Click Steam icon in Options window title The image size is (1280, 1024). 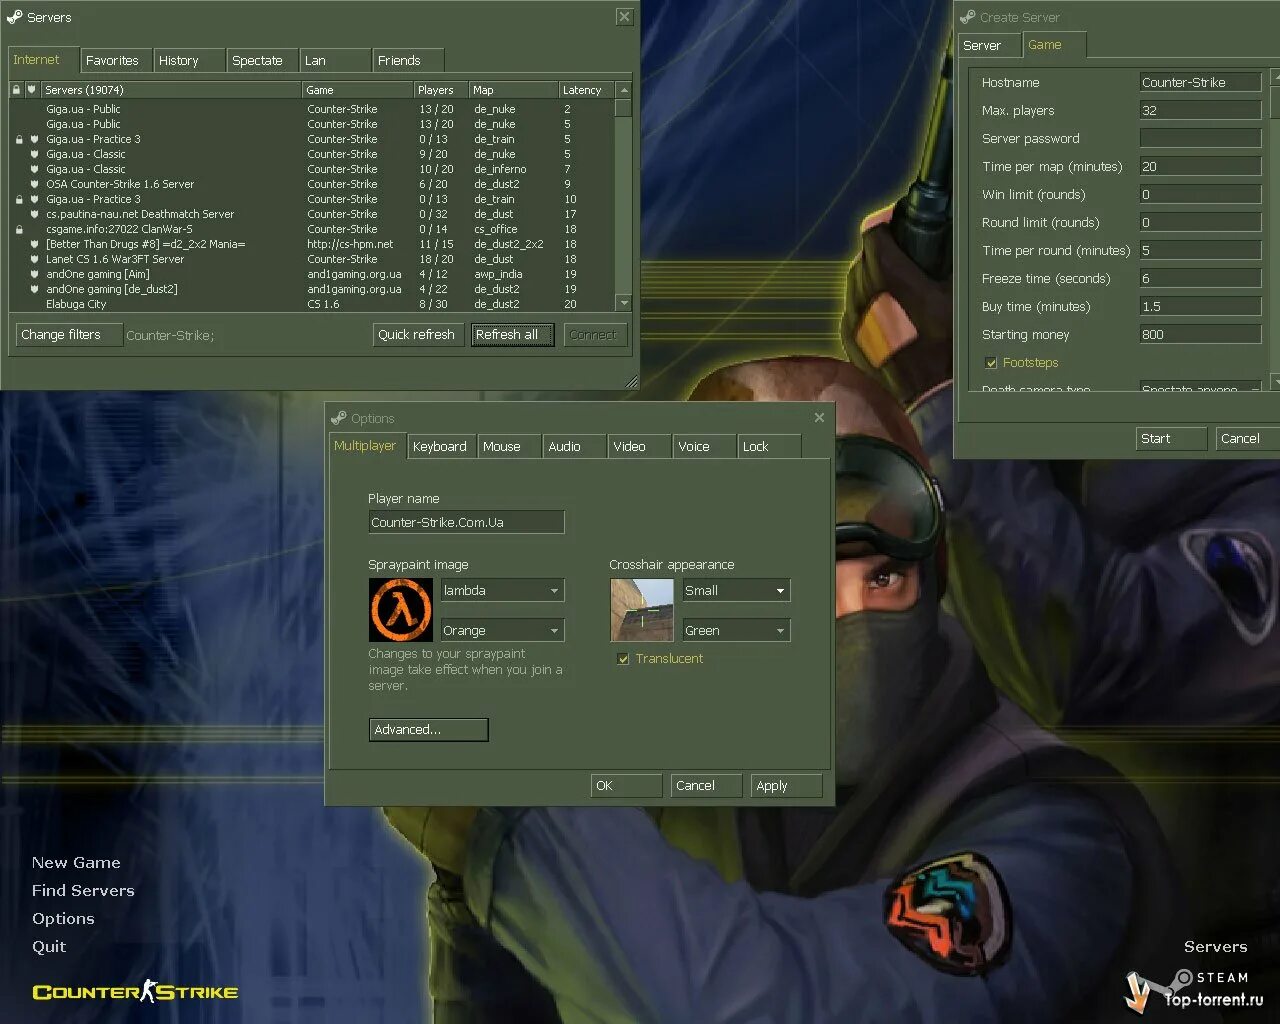point(339,418)
